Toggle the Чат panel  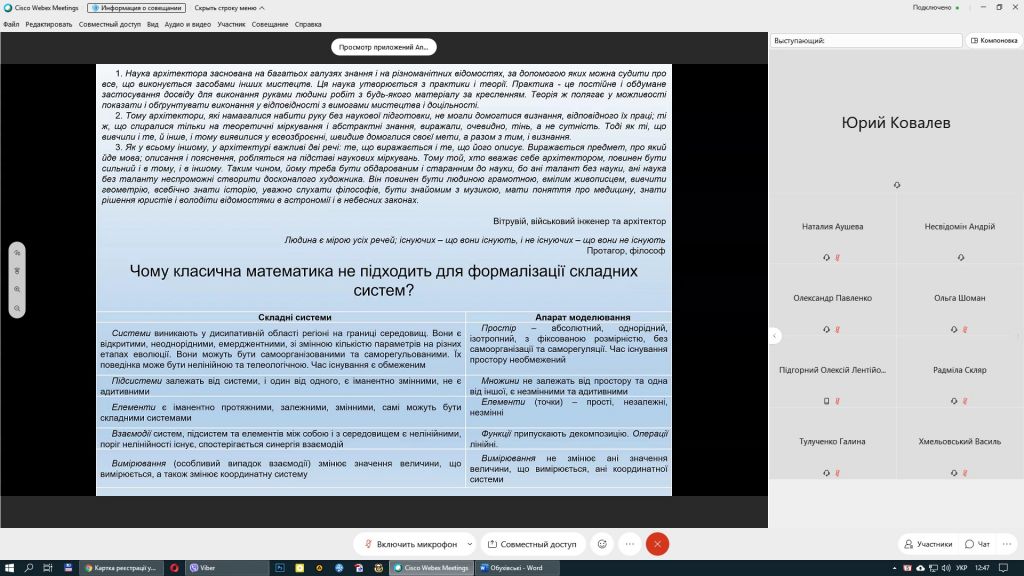pos(978,544)
